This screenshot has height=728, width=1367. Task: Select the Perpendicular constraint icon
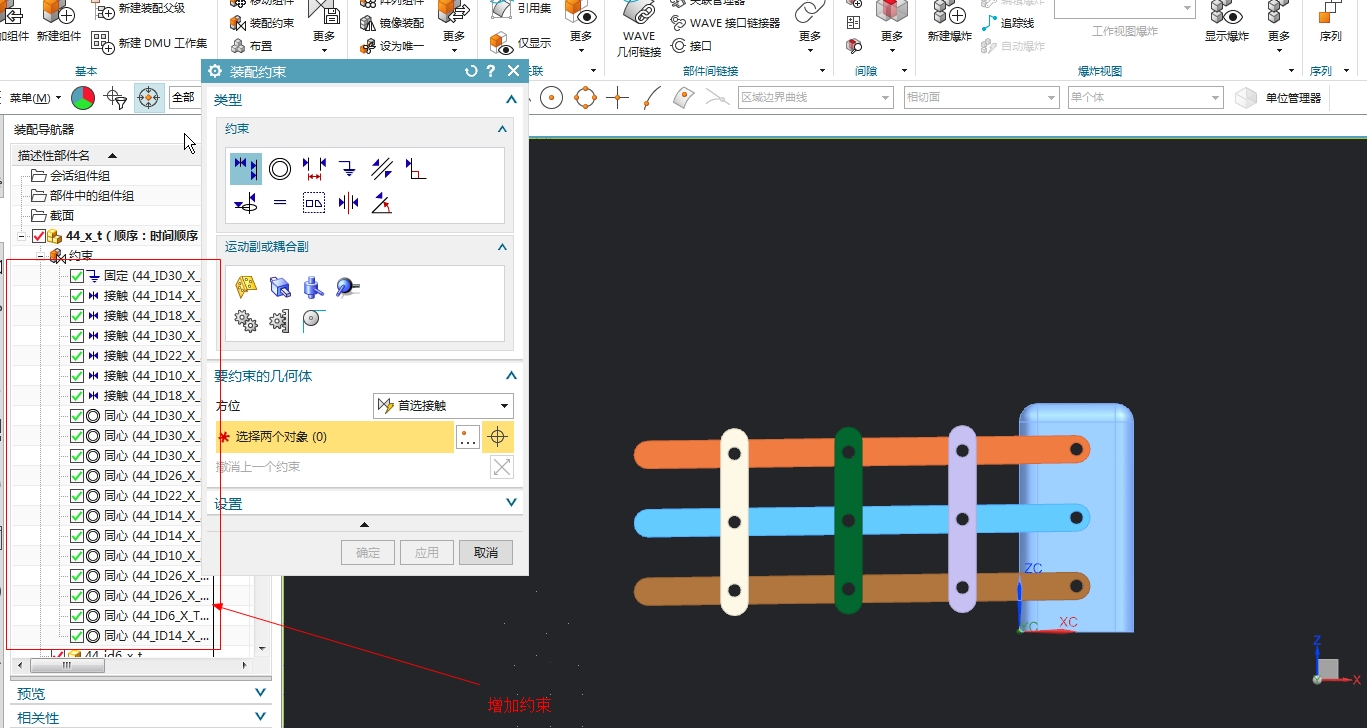tap(415, 169)
